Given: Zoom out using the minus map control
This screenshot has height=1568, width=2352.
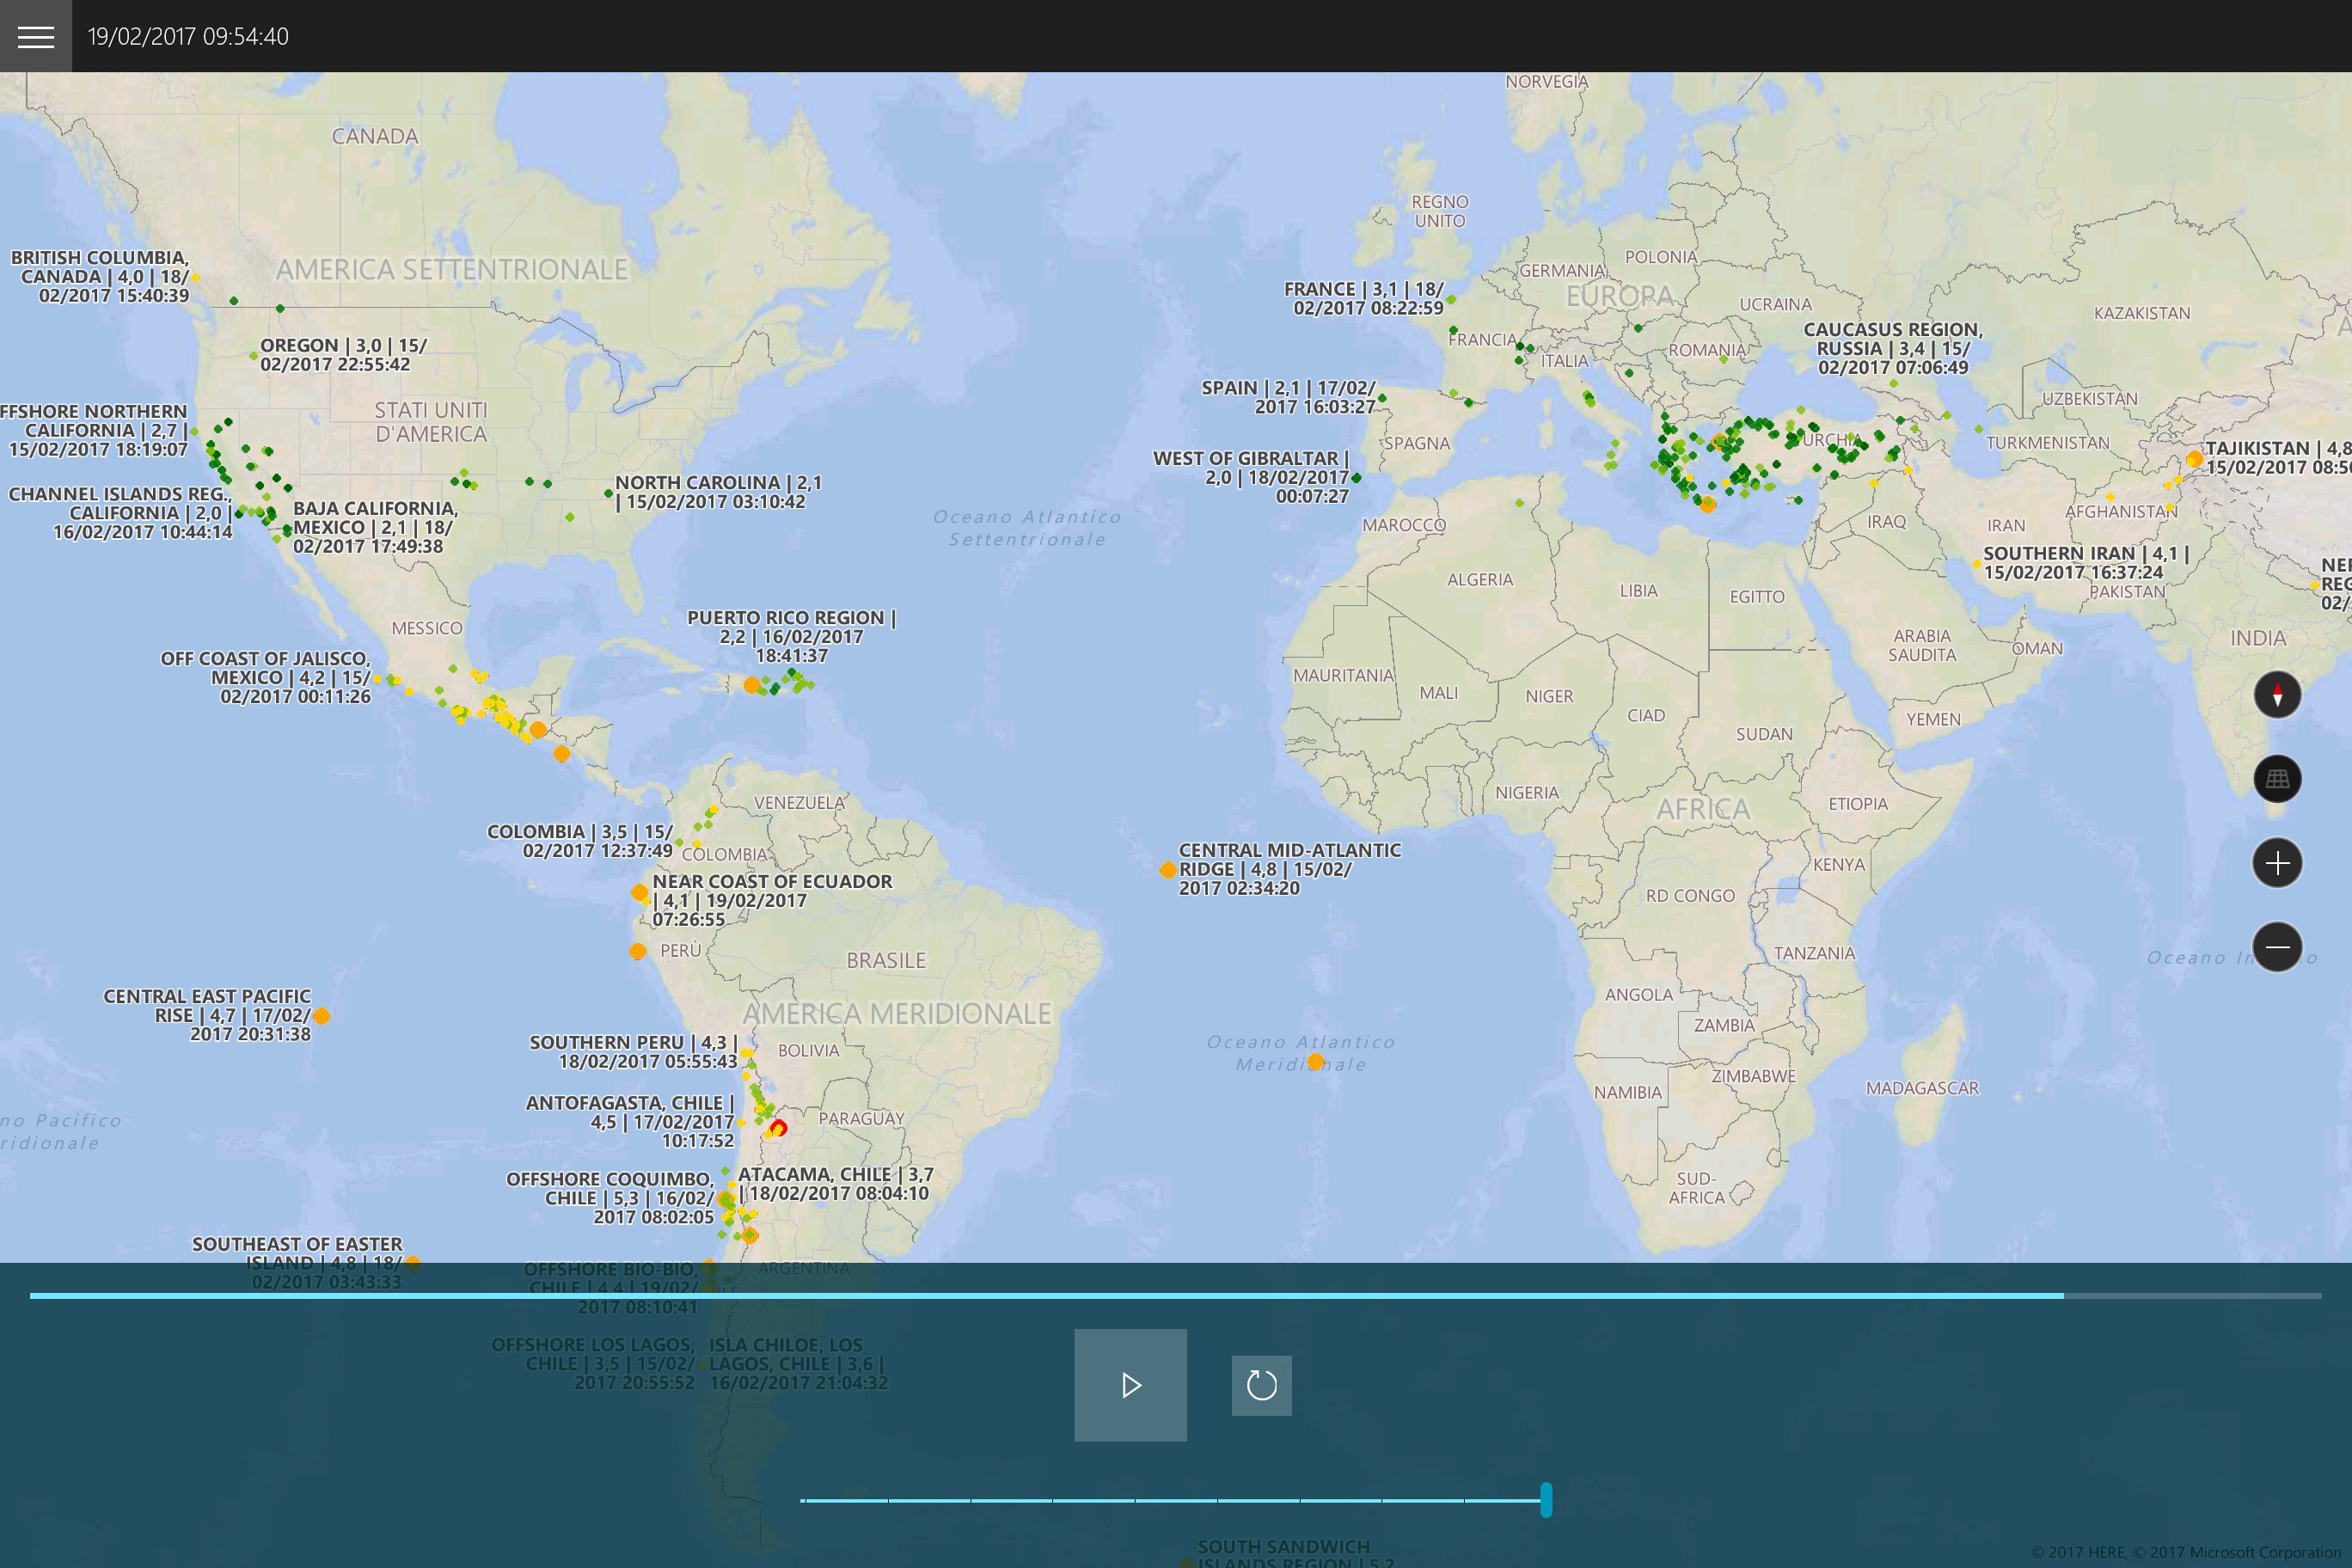Looking at the screenshot, I should [x=2278, y=946].
